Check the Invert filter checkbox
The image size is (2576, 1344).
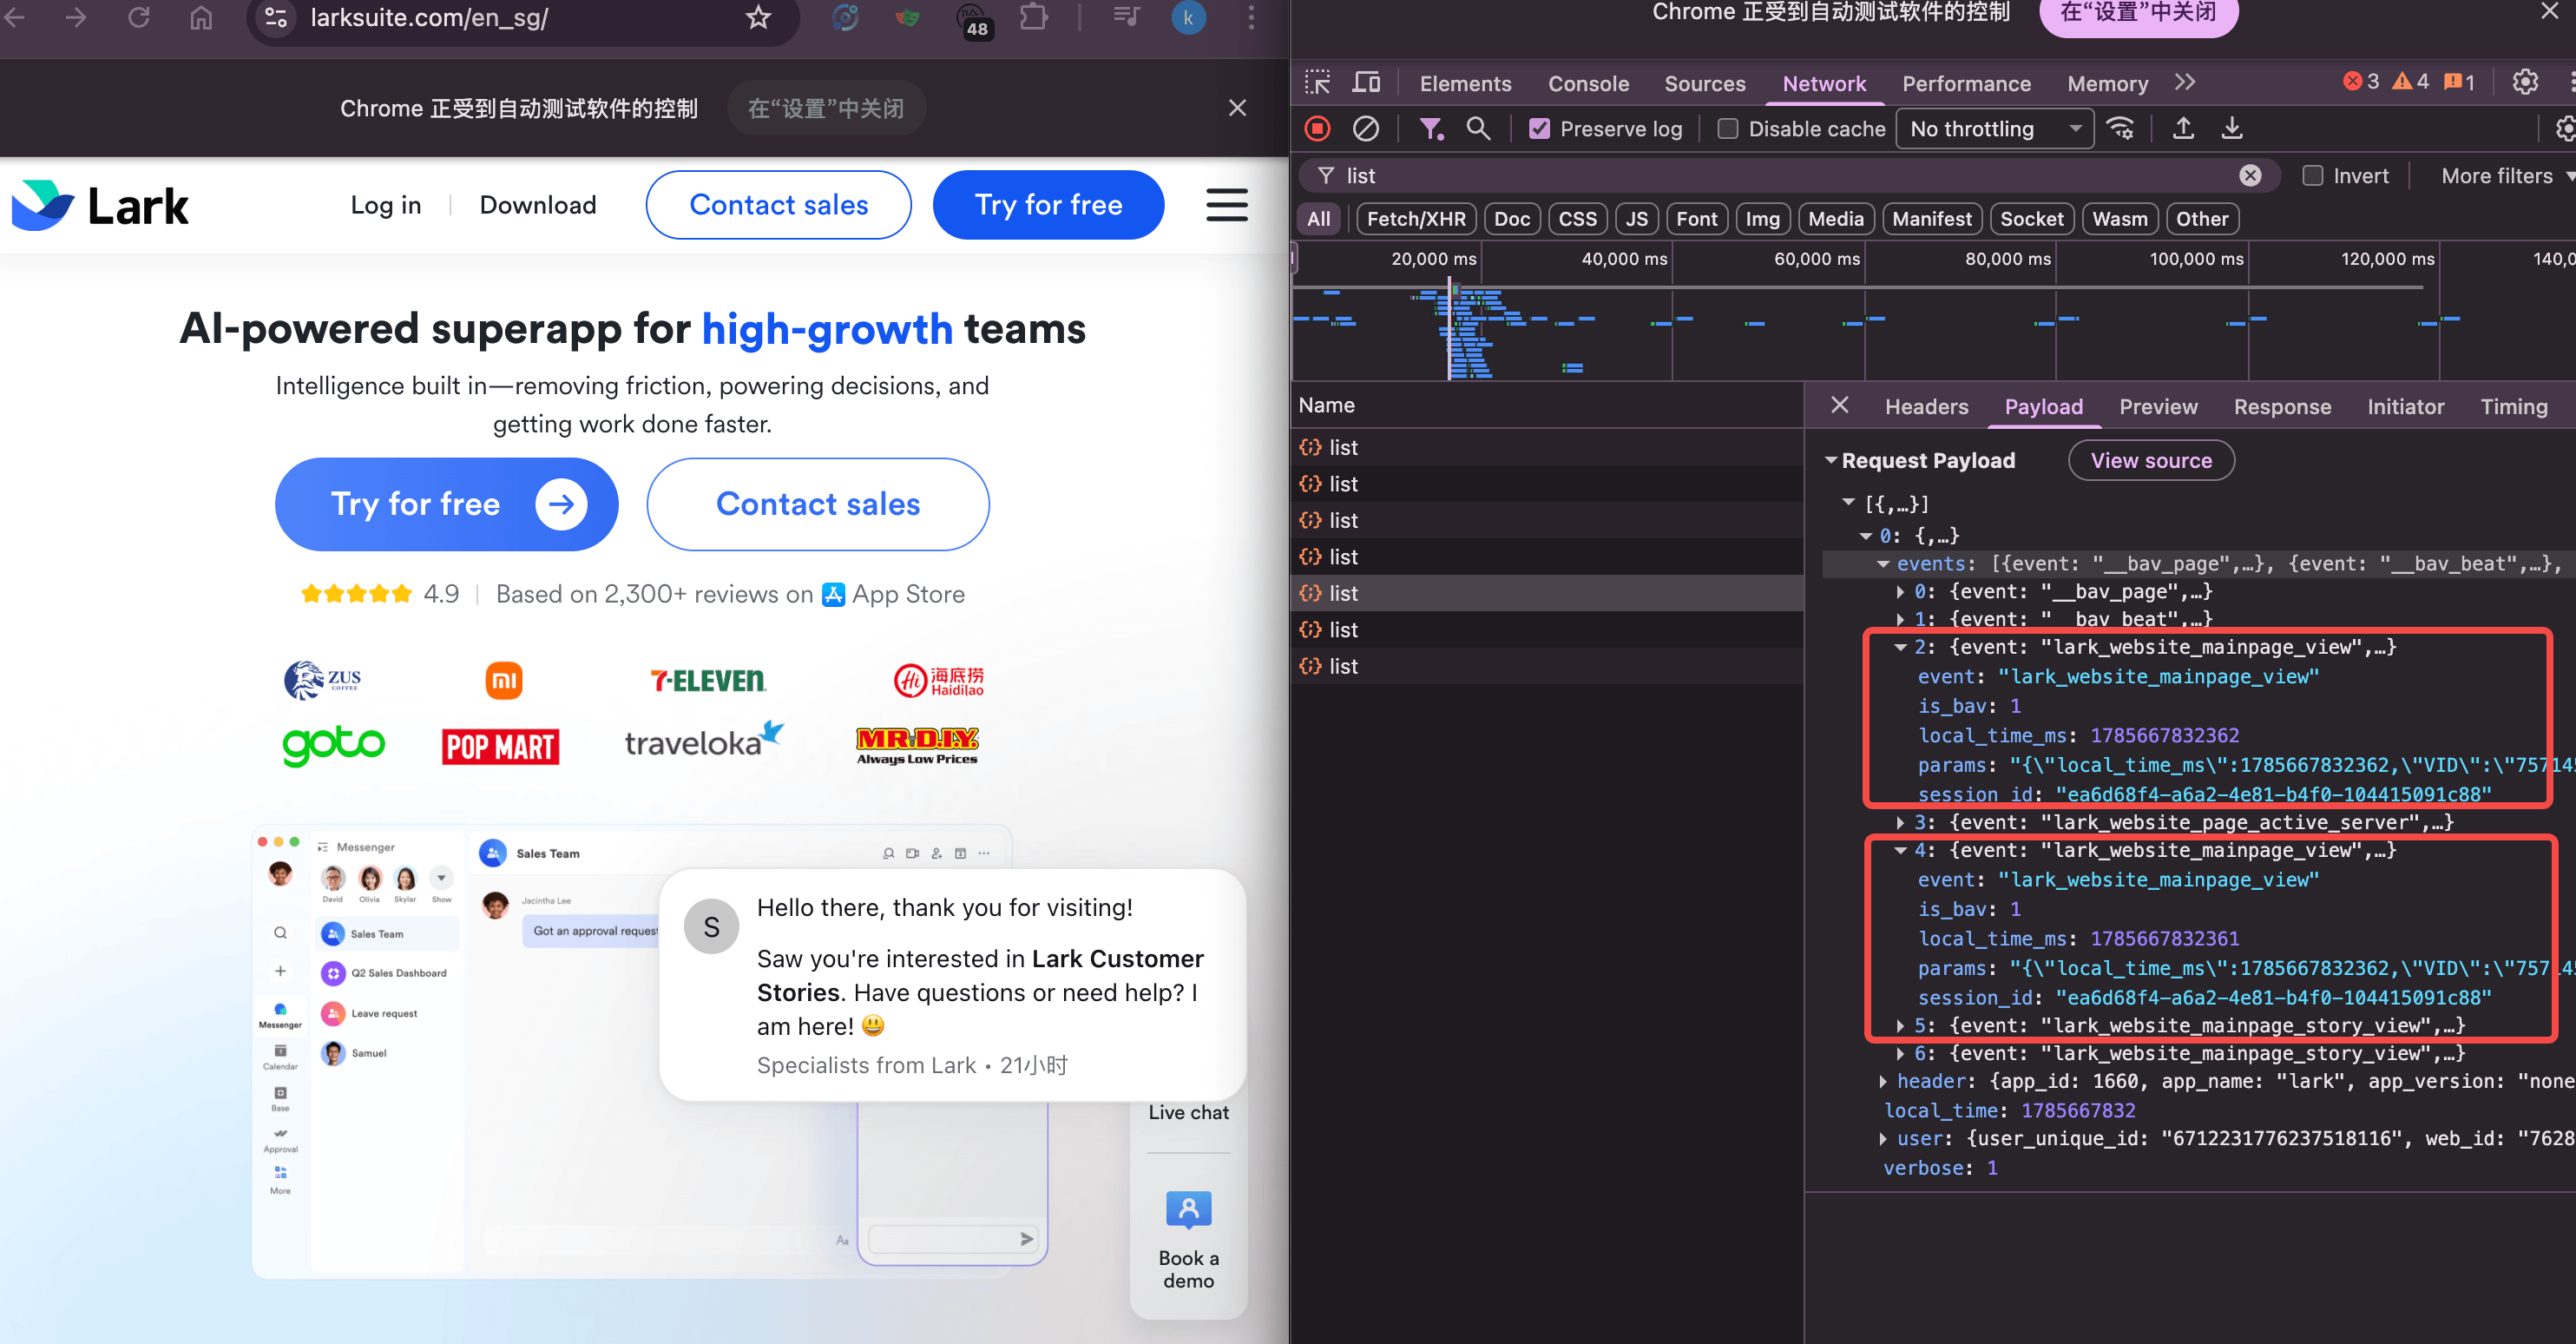coord(2312,176)
